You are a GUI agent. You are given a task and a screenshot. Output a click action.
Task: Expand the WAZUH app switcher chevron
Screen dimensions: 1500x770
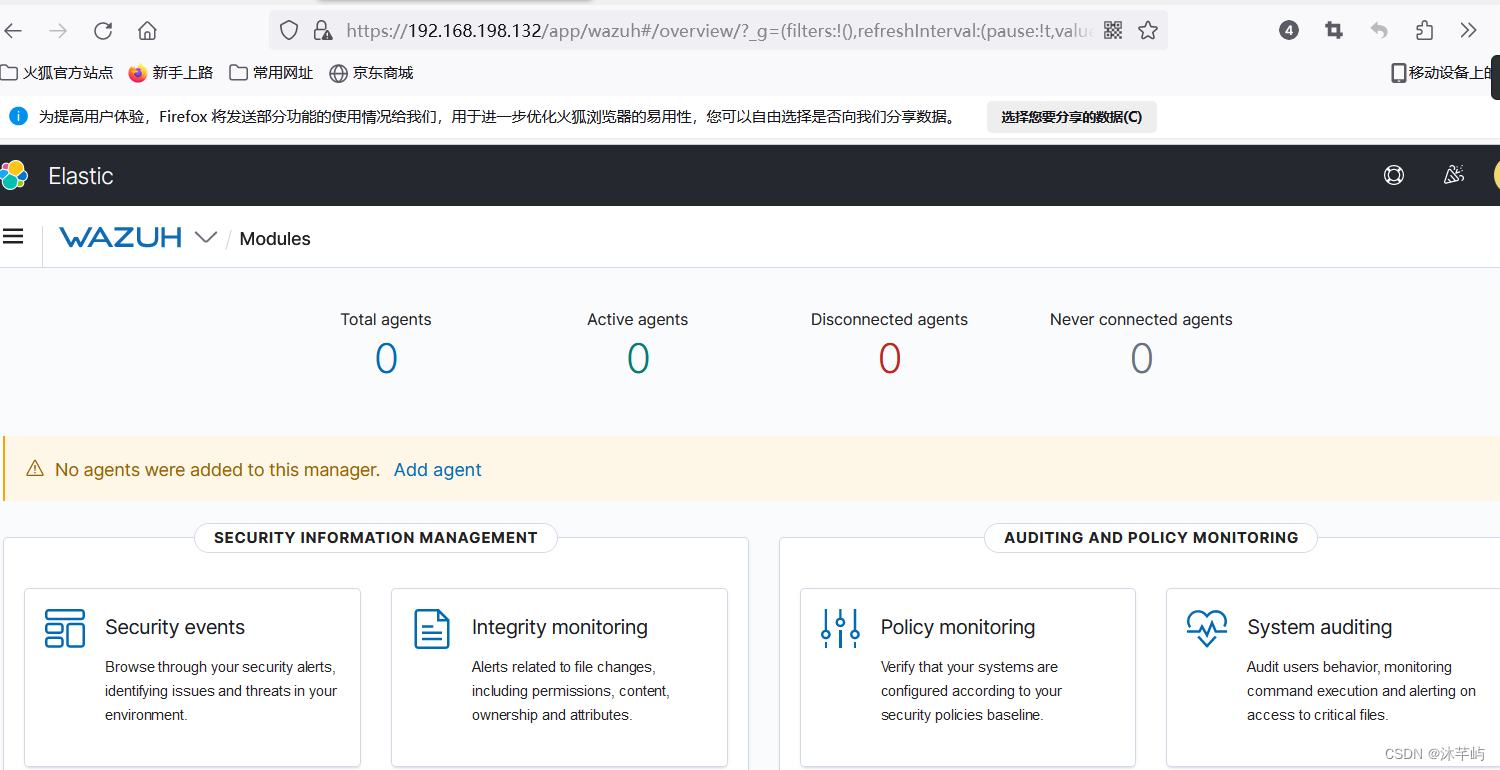pos(206,238)
